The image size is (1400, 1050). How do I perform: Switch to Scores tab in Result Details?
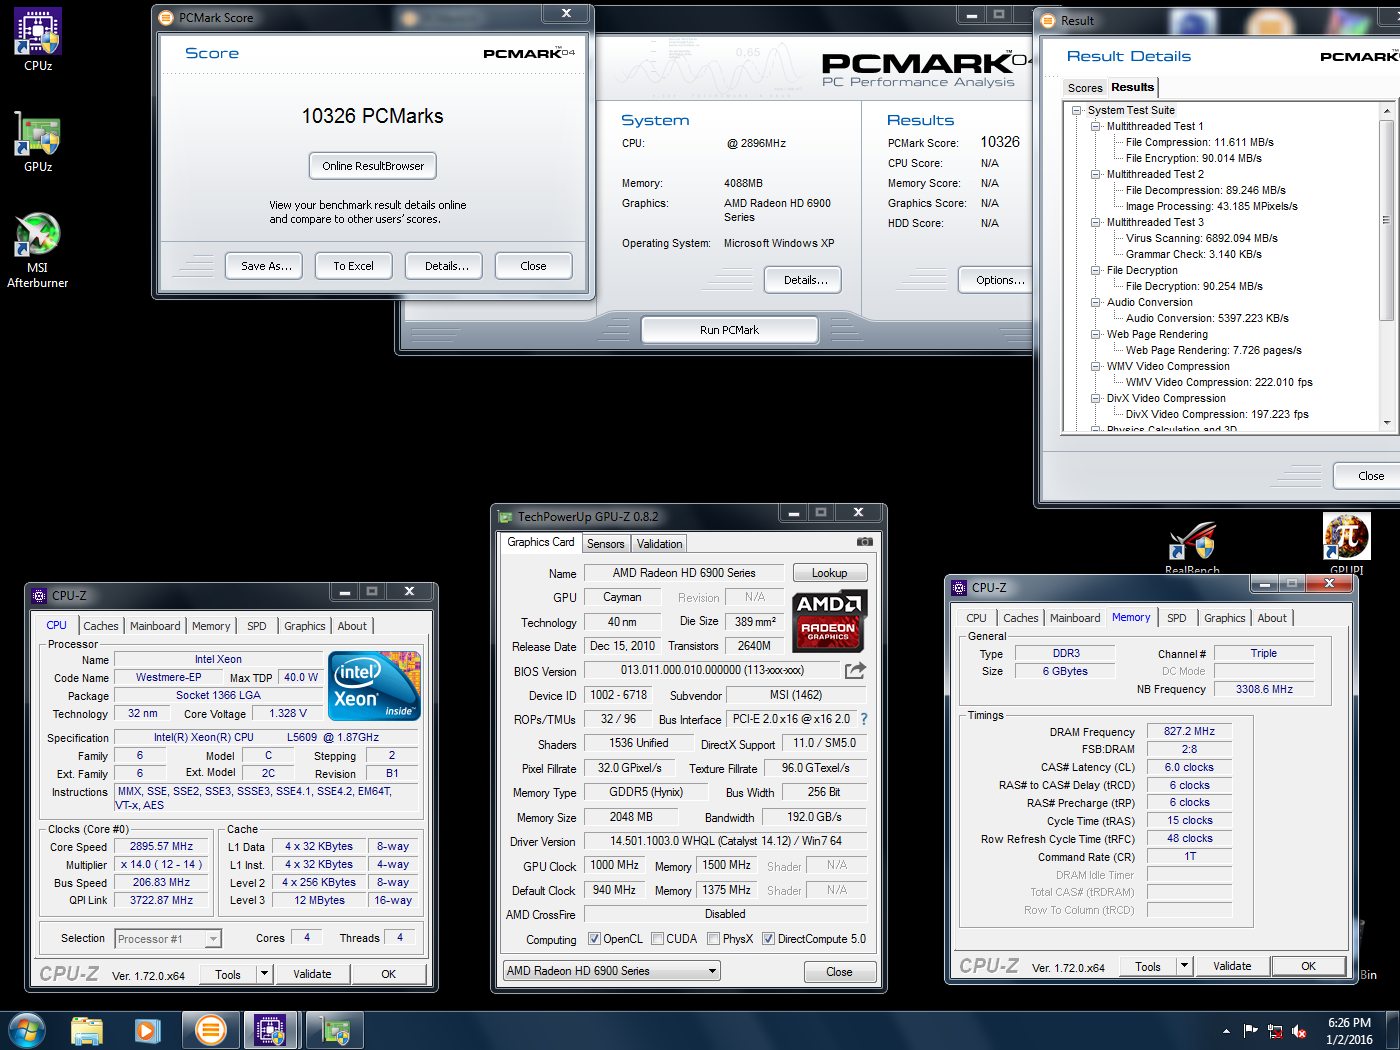[1085, 88]
